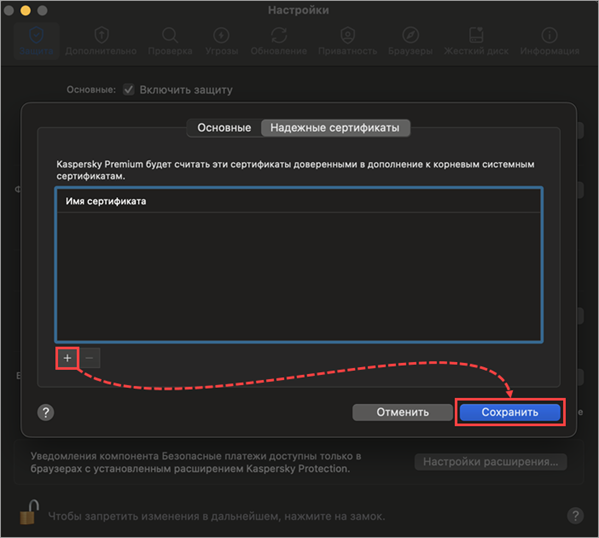Minimize the Настройки window

pyautogui.click(x=26, y=10)
